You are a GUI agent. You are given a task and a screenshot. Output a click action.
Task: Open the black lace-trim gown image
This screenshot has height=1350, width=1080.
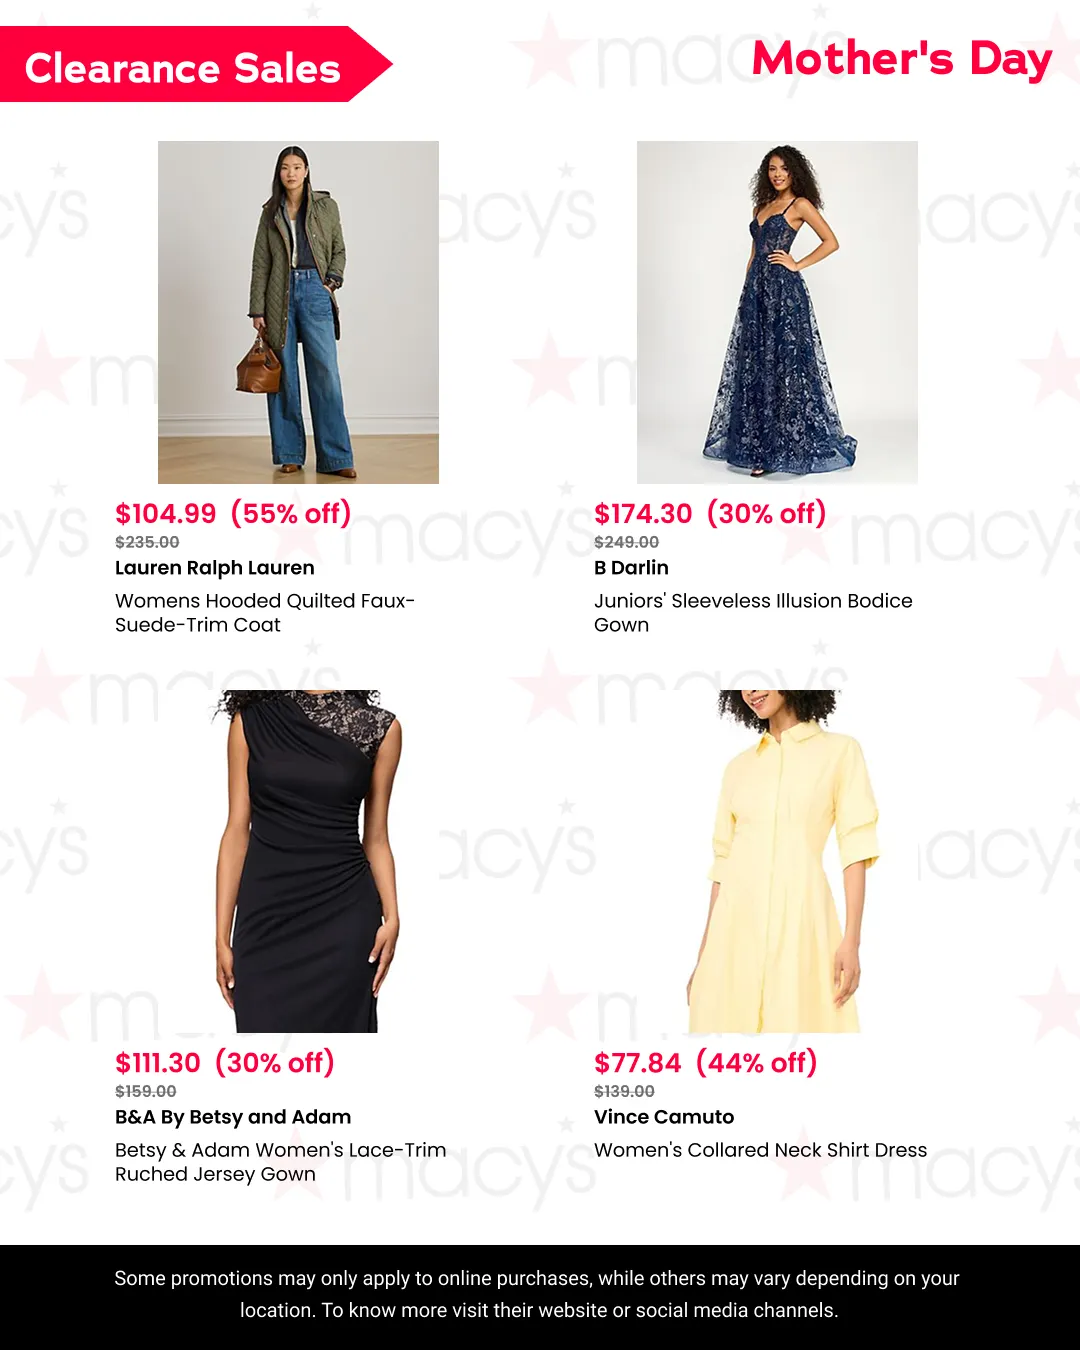click(x=298, y=861)
